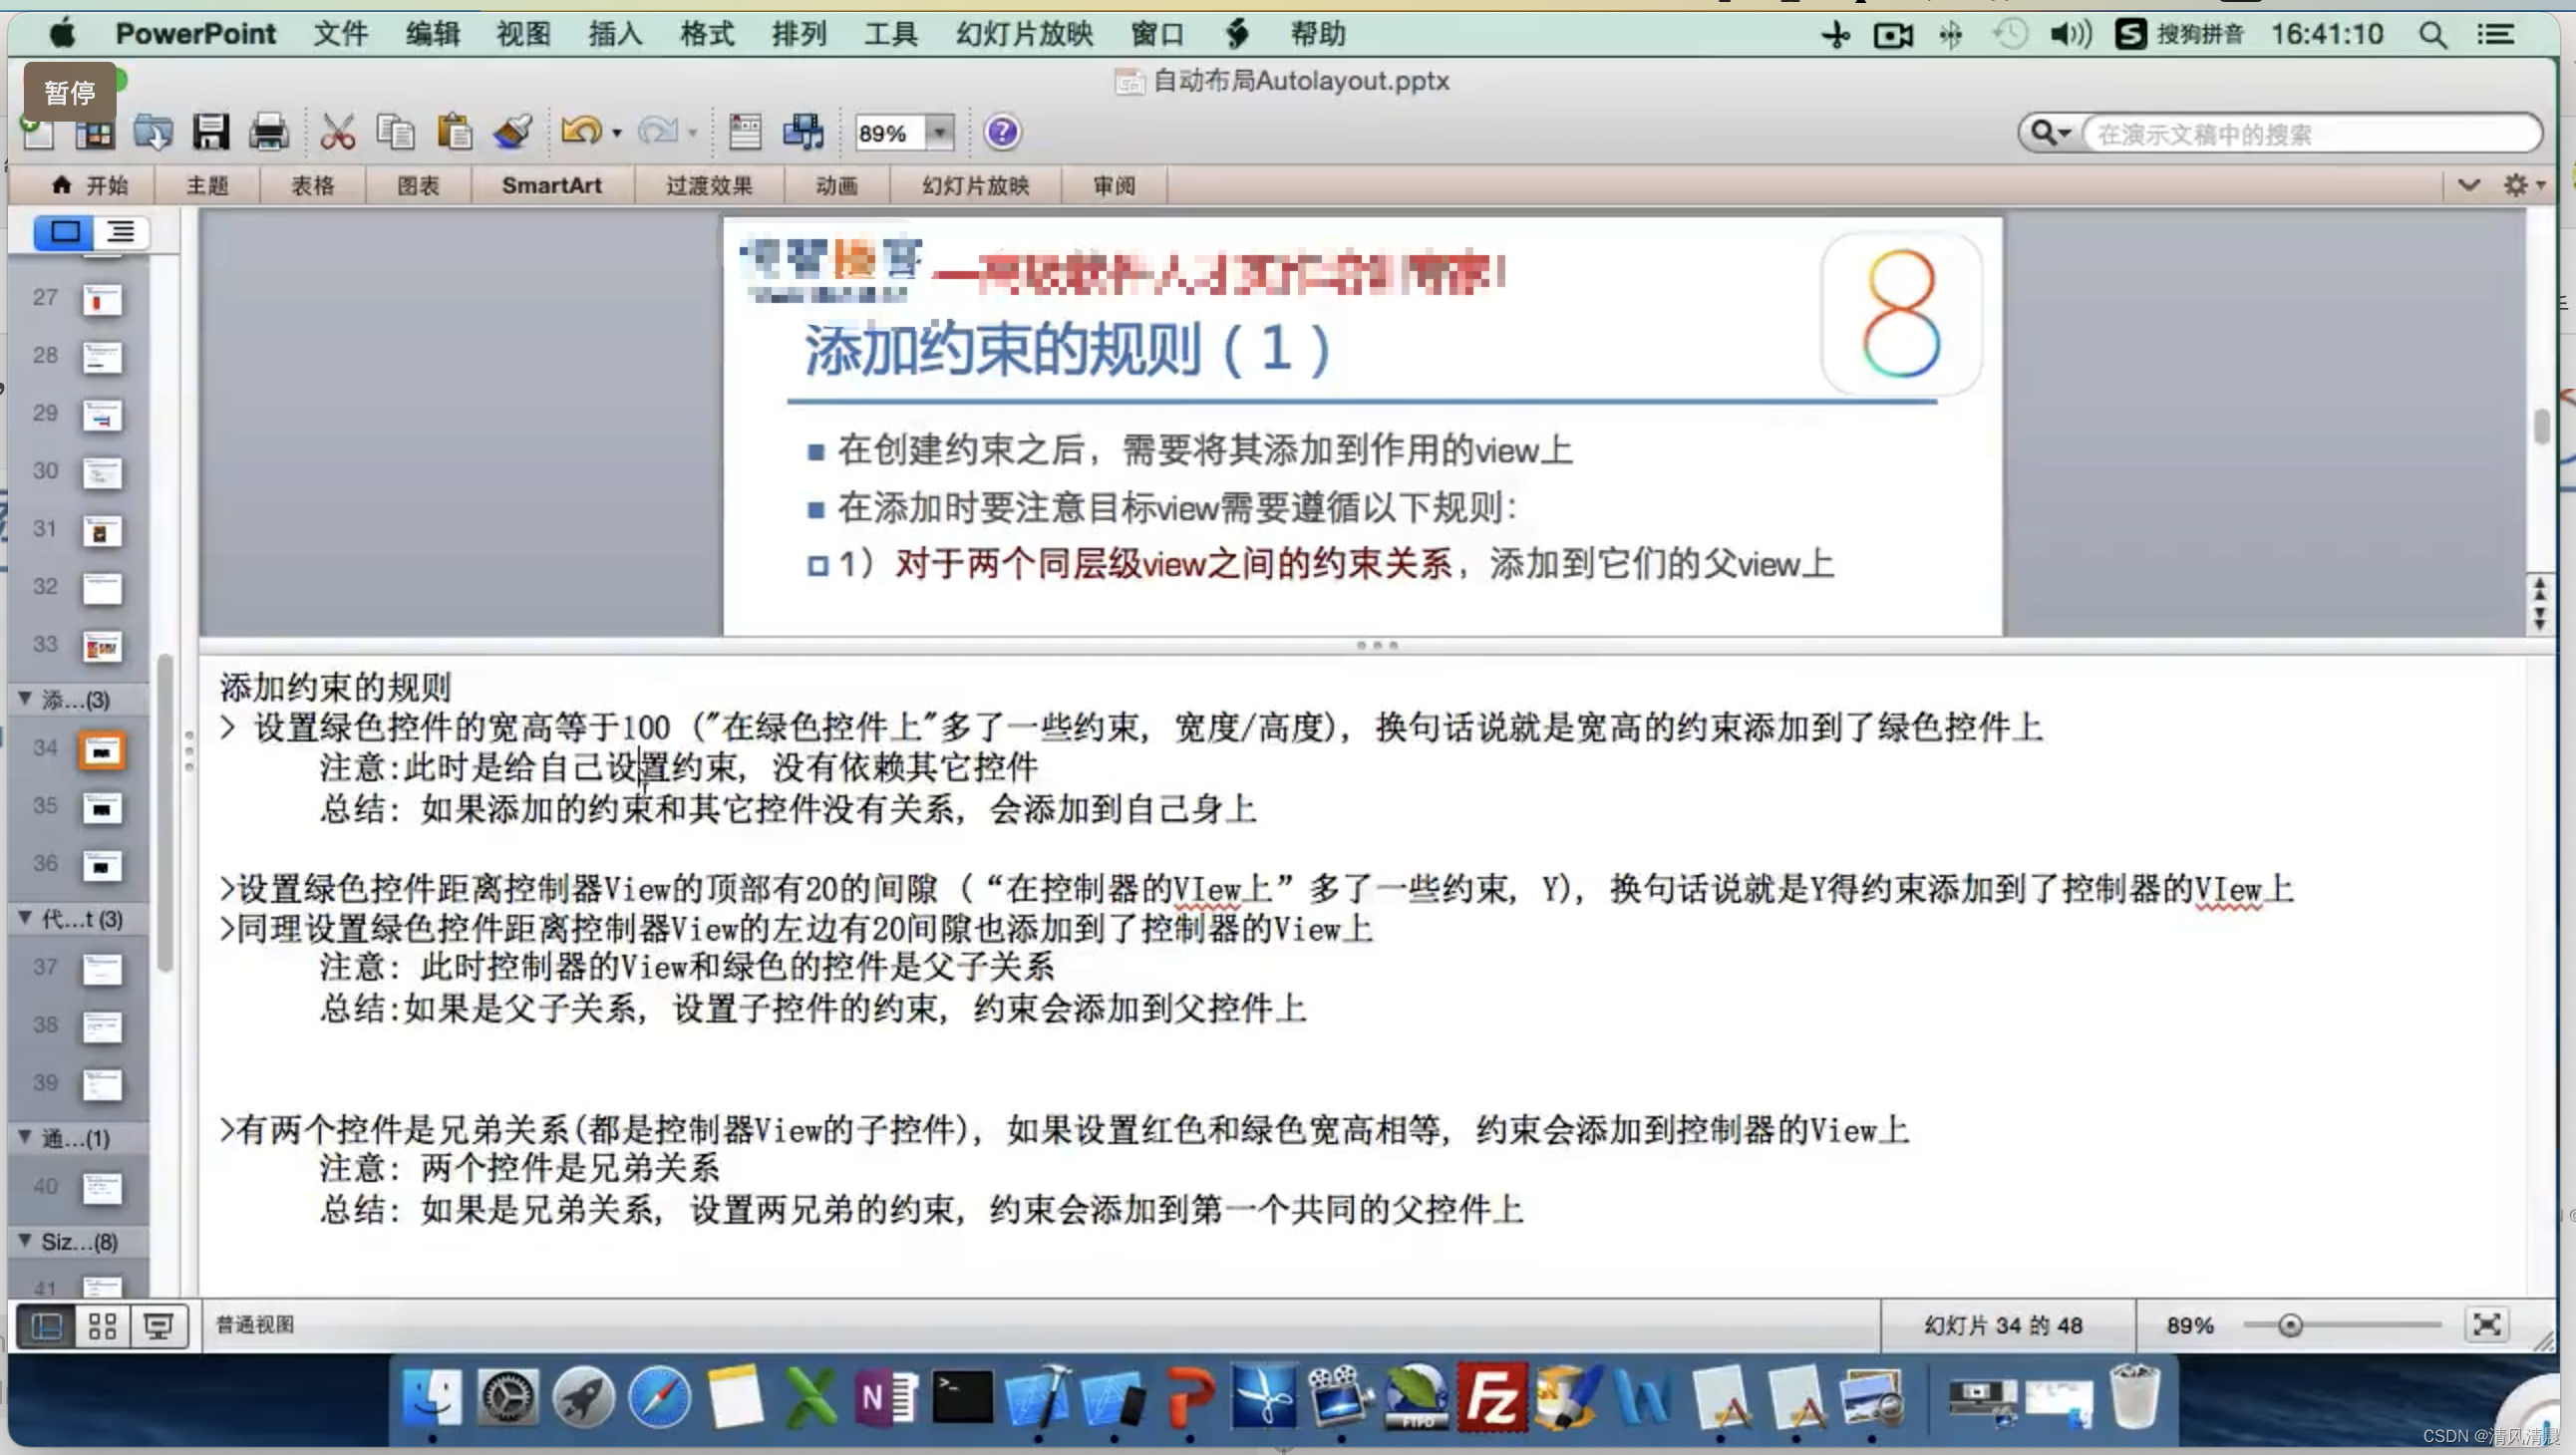Screen dimensions: 2576x1455
Task: Switch to slideshow presentation view button
Action: 158,1326
